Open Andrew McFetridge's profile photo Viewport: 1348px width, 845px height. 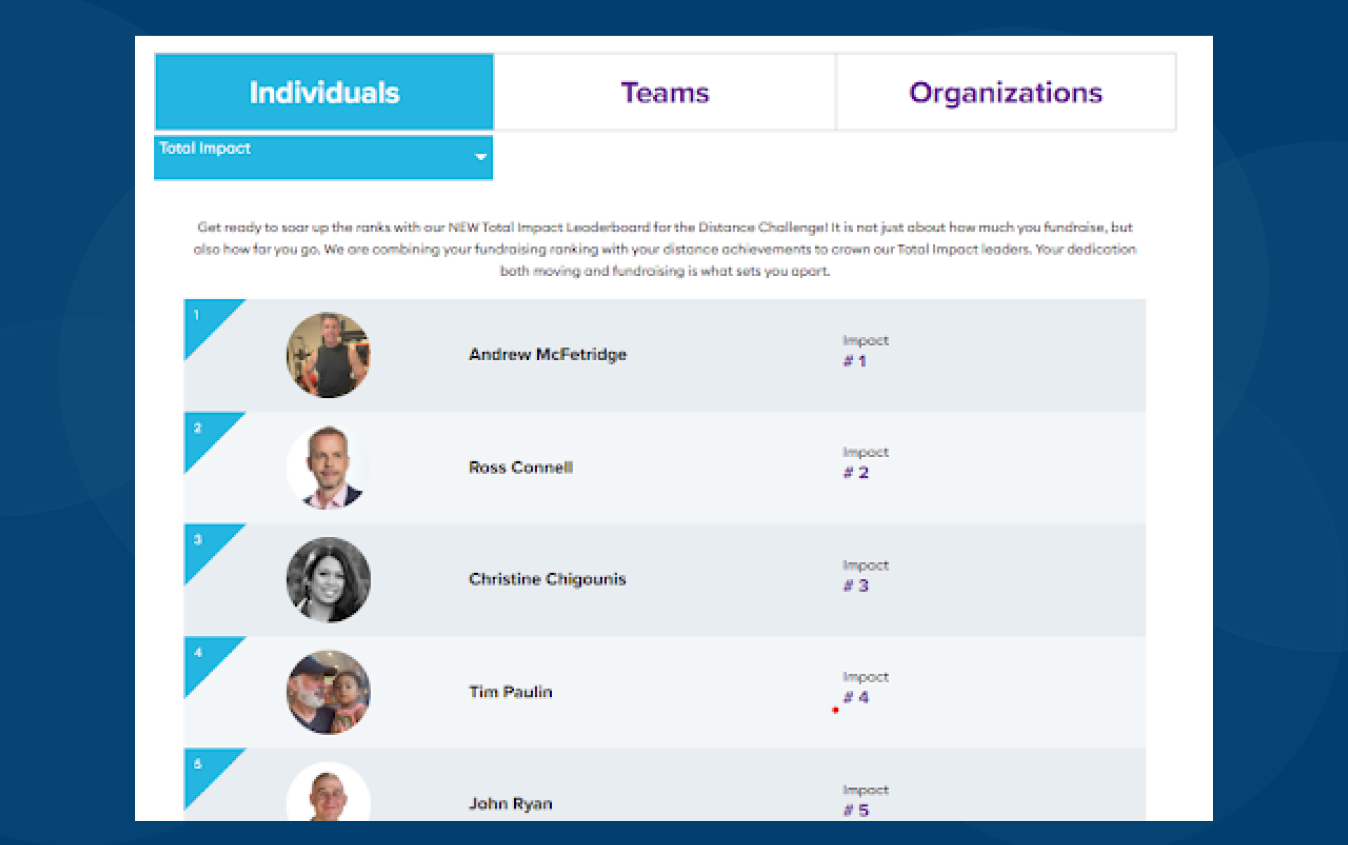coord(328,355)
